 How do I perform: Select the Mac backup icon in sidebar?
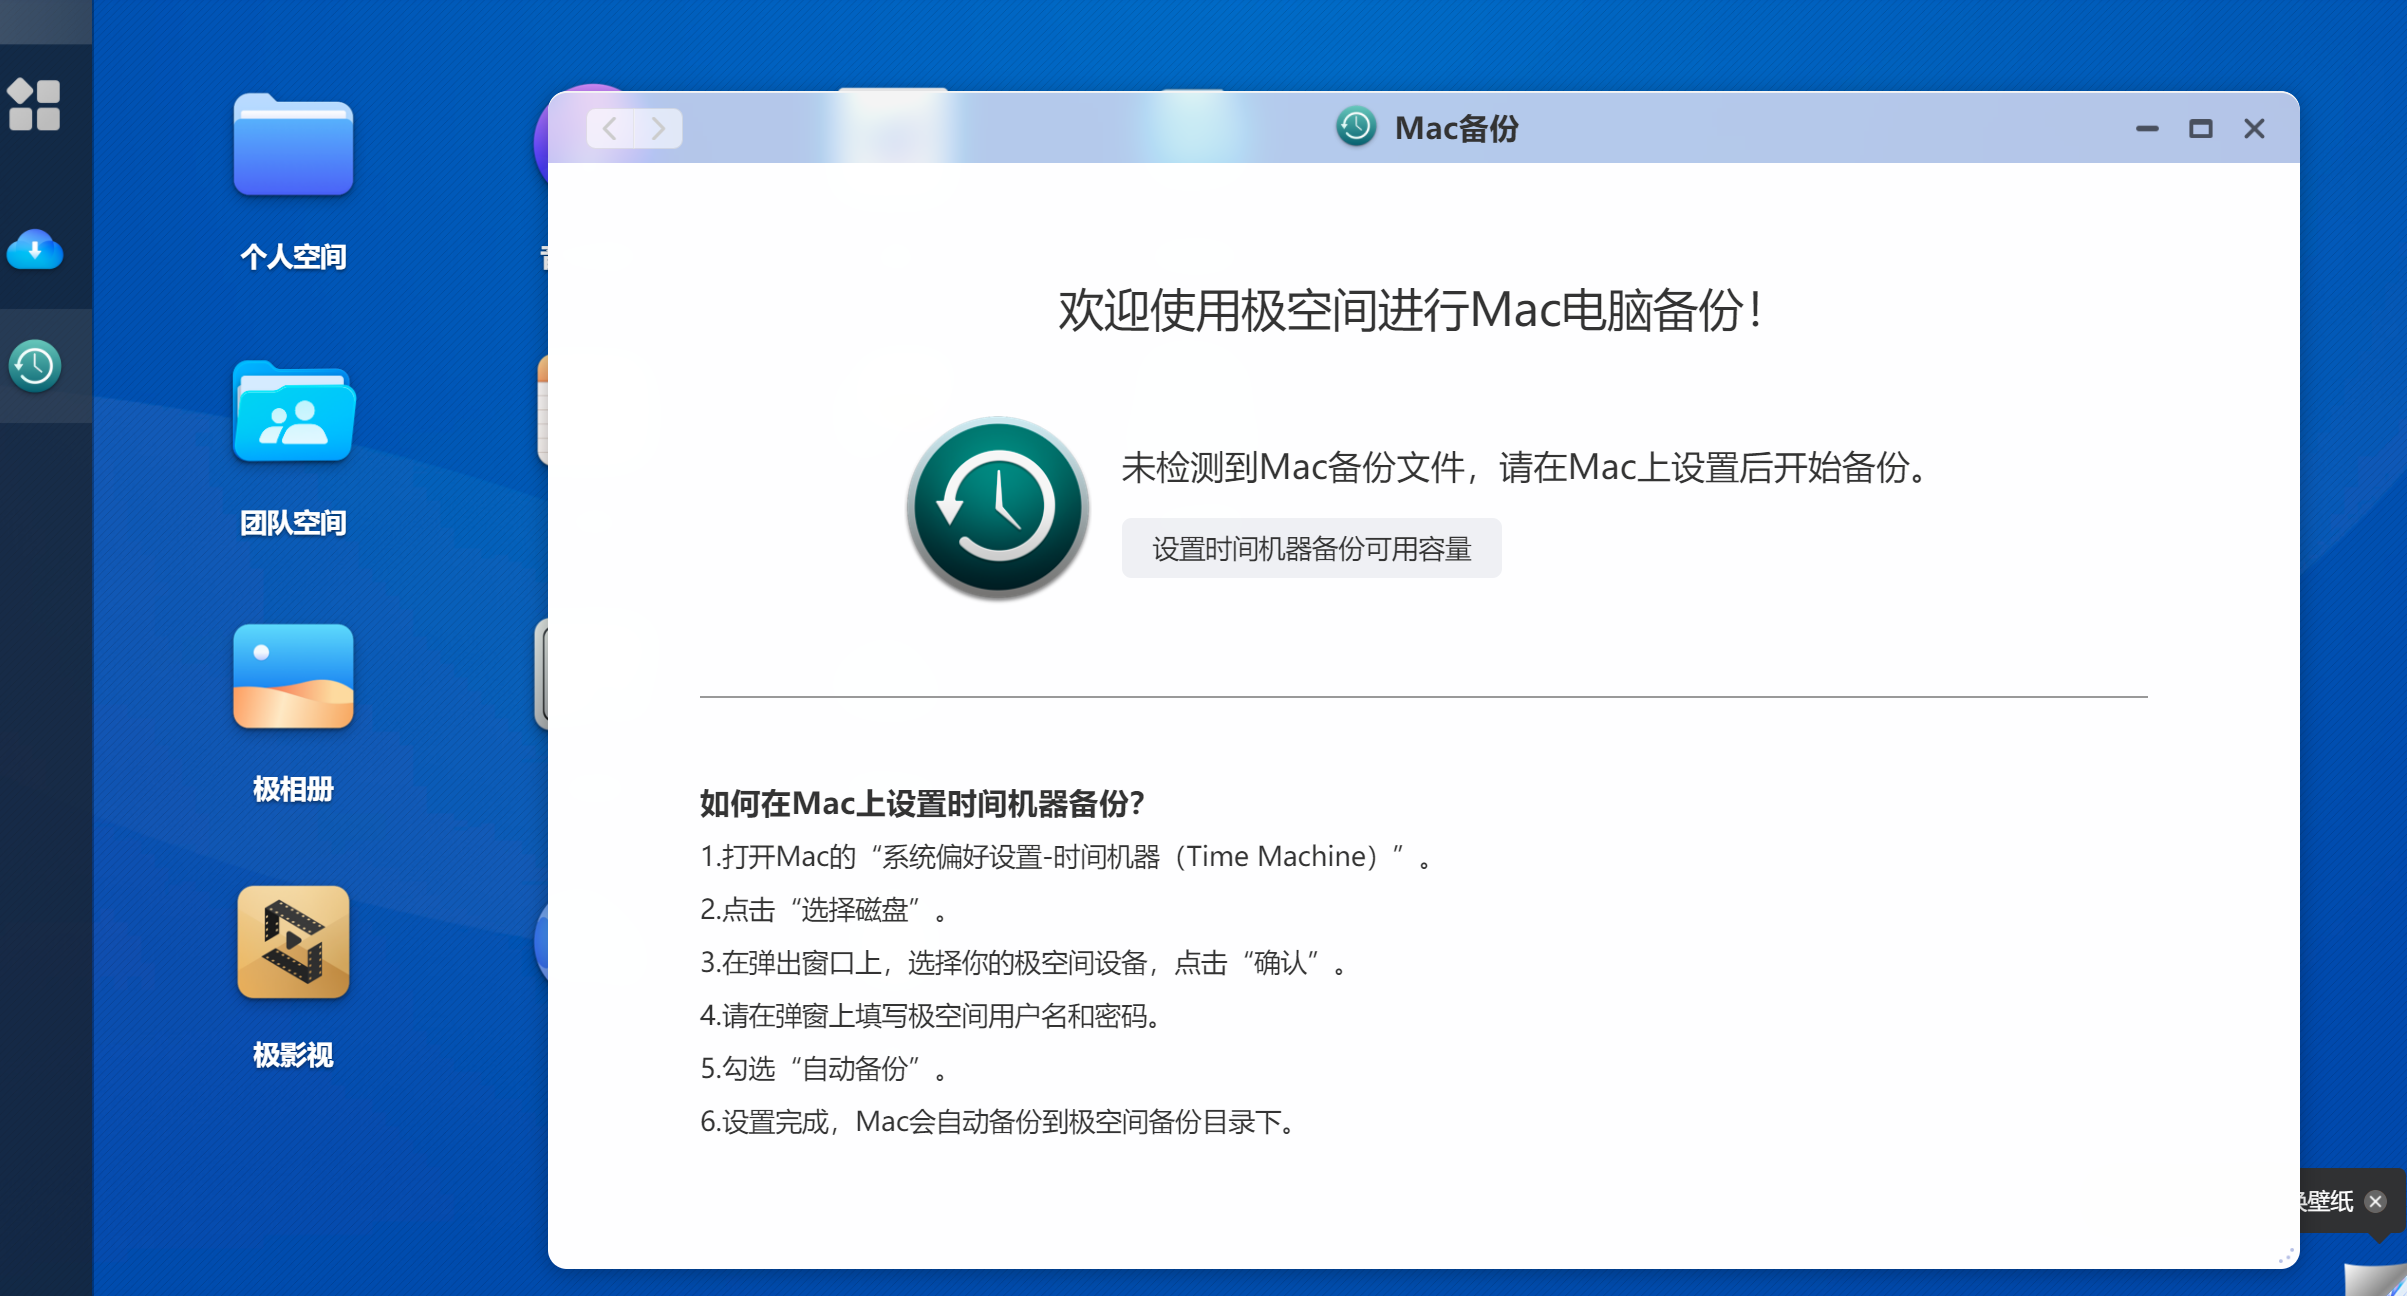tap(34, 366)
